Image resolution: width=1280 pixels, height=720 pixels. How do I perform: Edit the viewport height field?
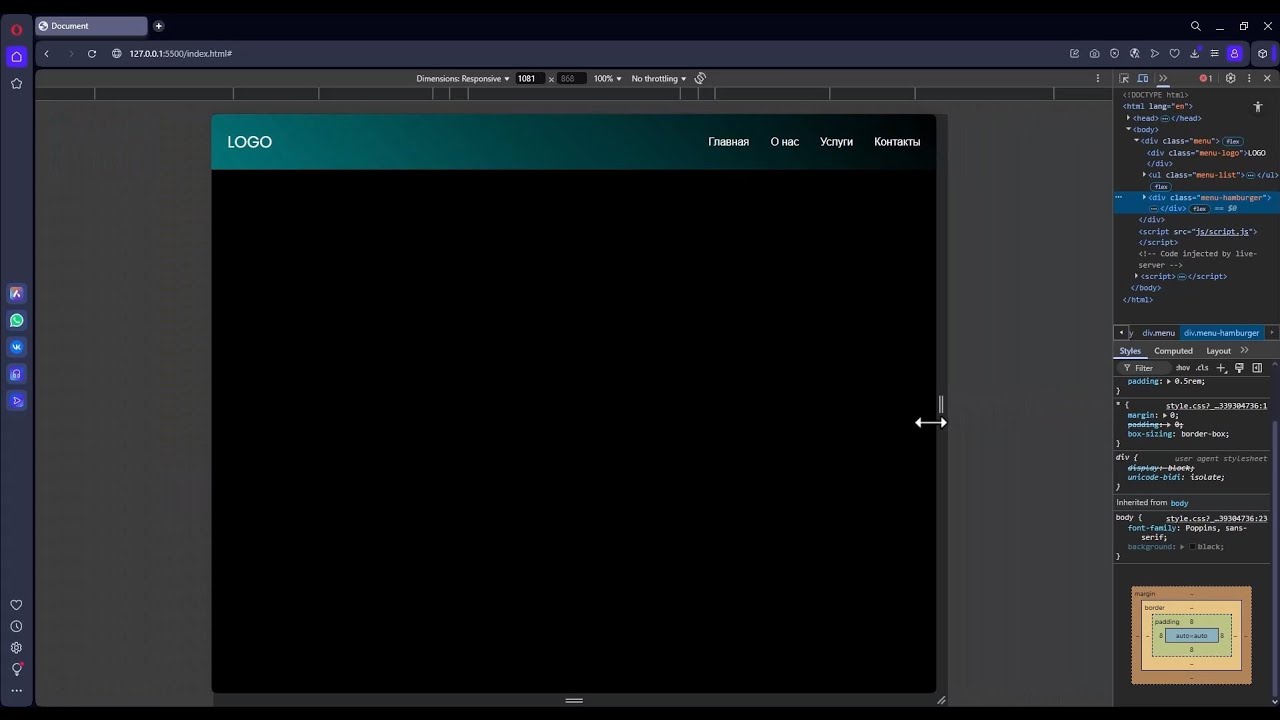click(x=570, y=78)
